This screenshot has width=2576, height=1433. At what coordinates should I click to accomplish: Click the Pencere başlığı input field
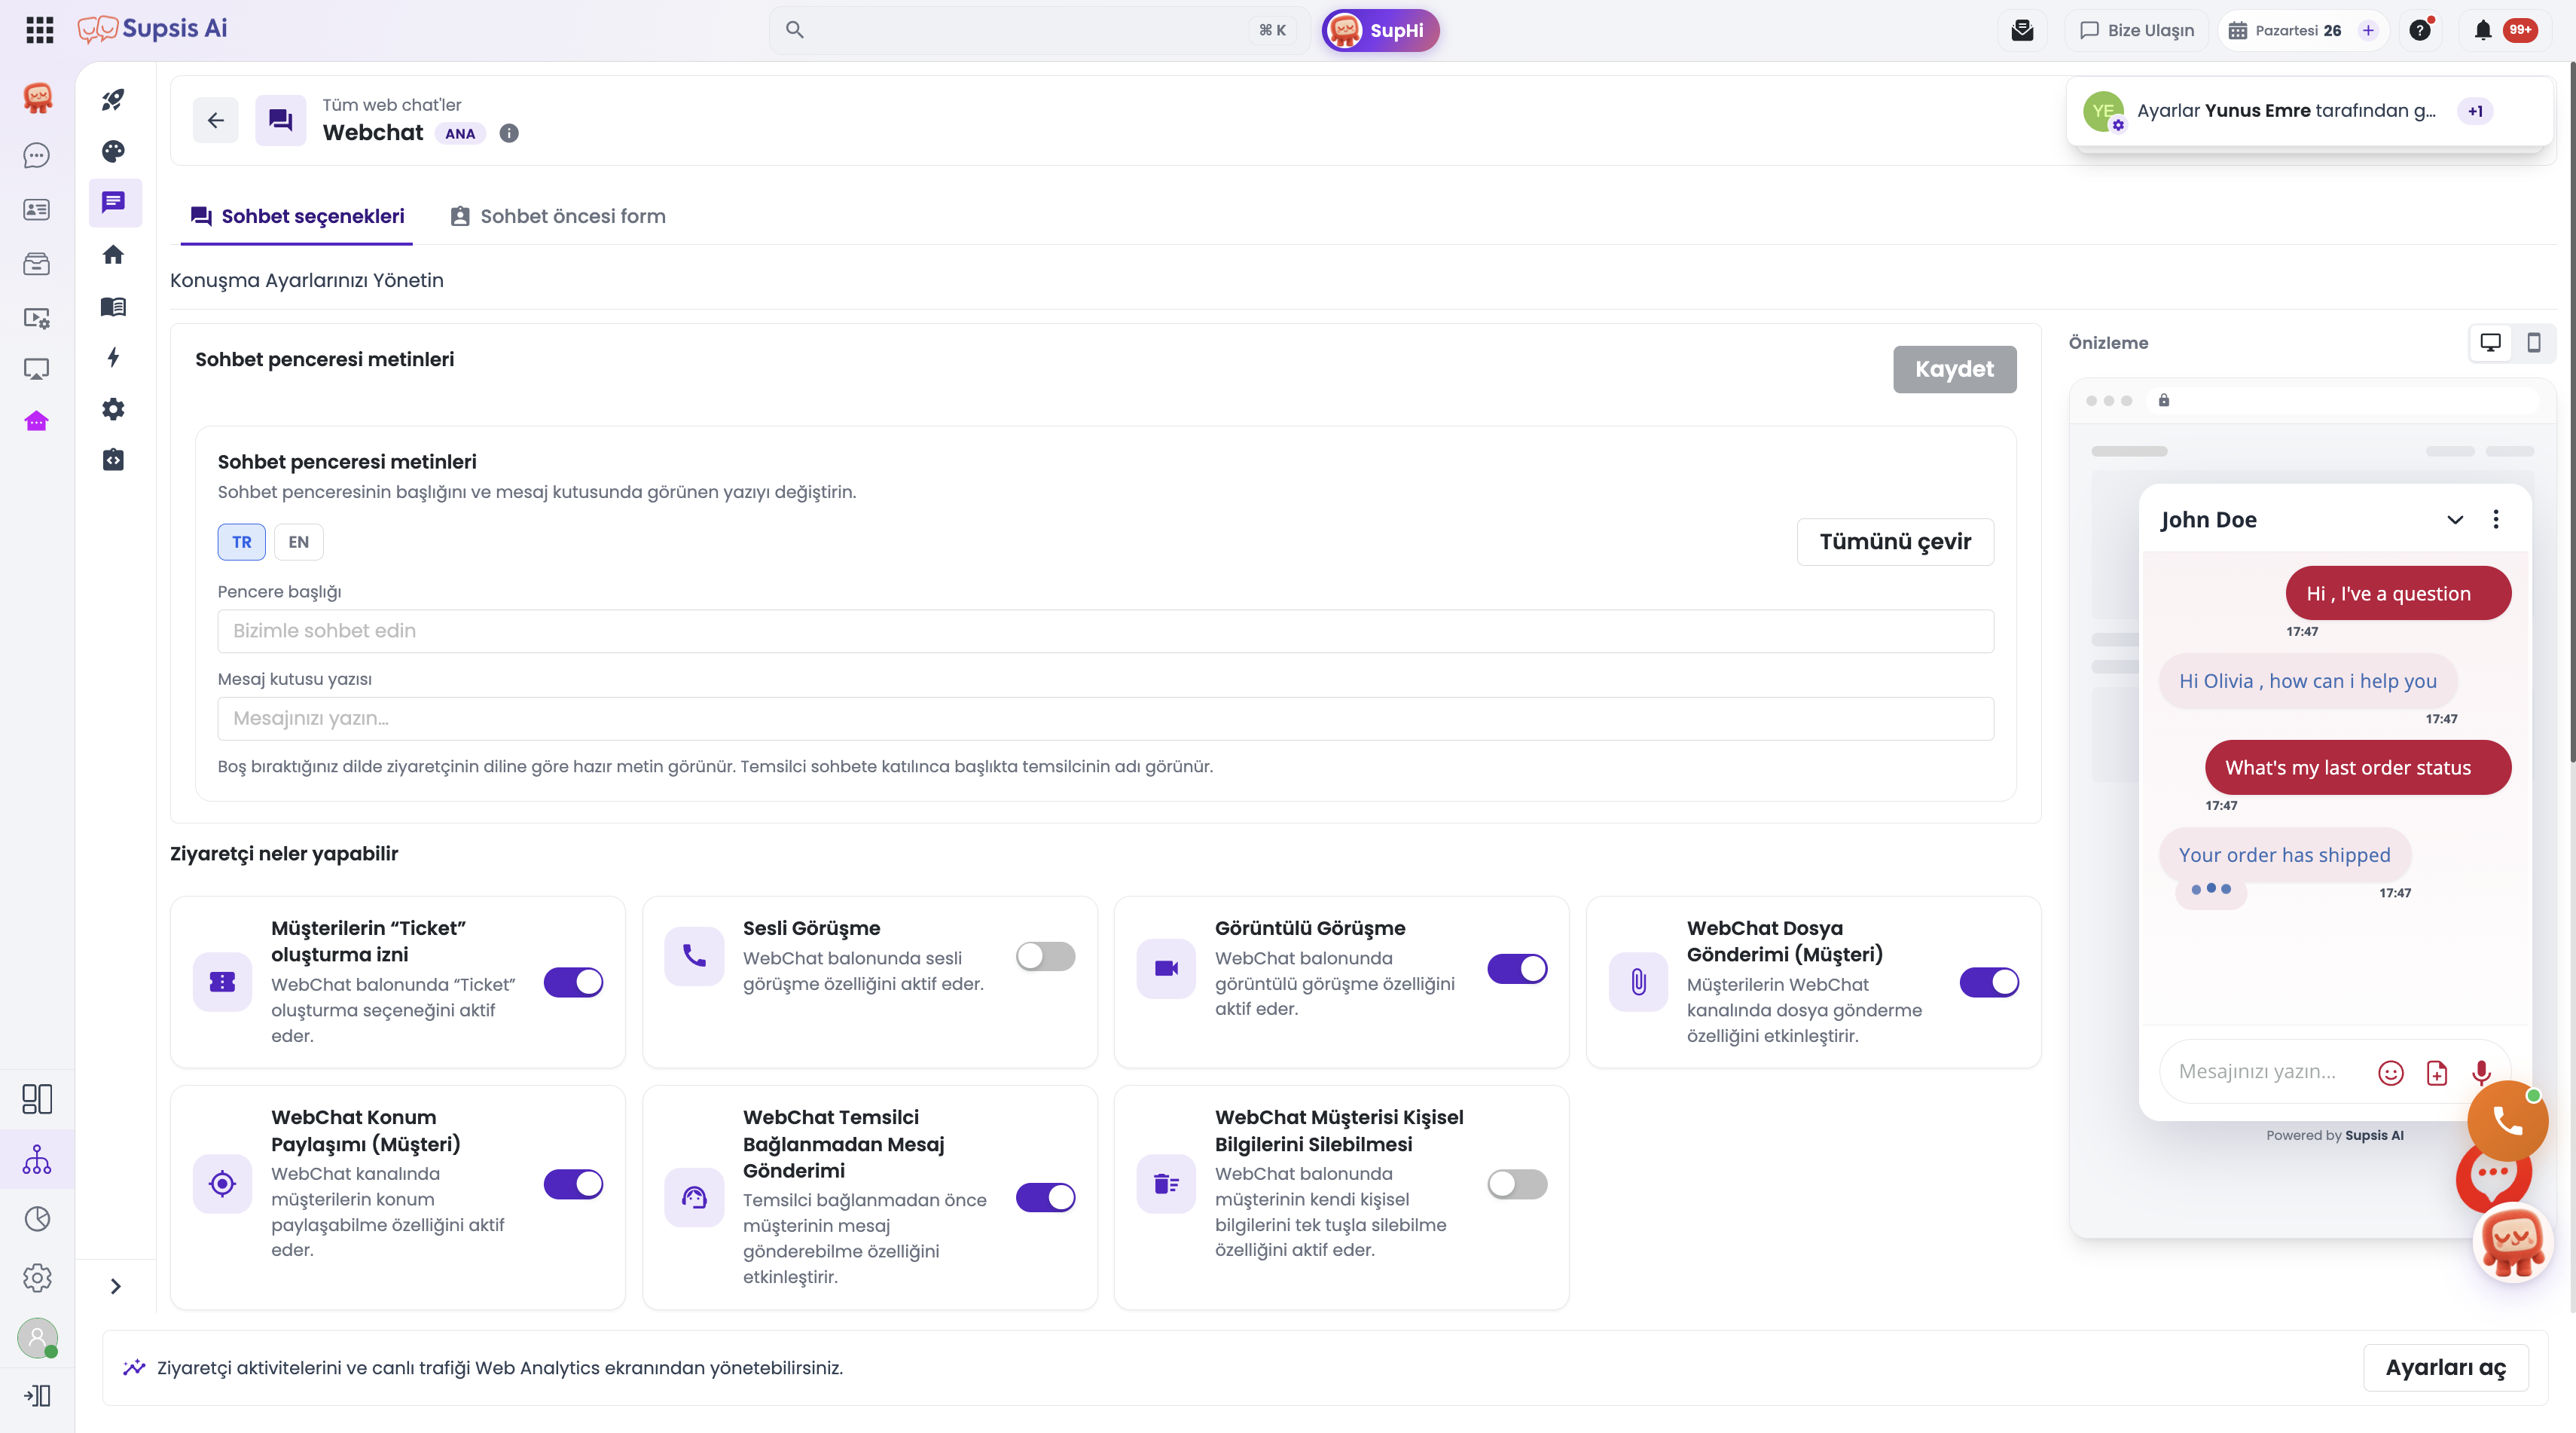[1106, 631]
